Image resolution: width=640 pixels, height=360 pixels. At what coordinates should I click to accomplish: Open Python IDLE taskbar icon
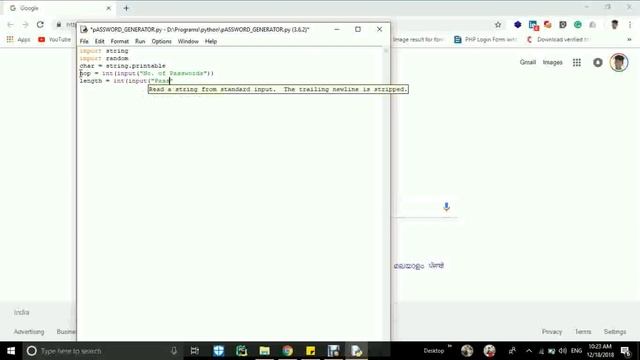pos(356,351)
